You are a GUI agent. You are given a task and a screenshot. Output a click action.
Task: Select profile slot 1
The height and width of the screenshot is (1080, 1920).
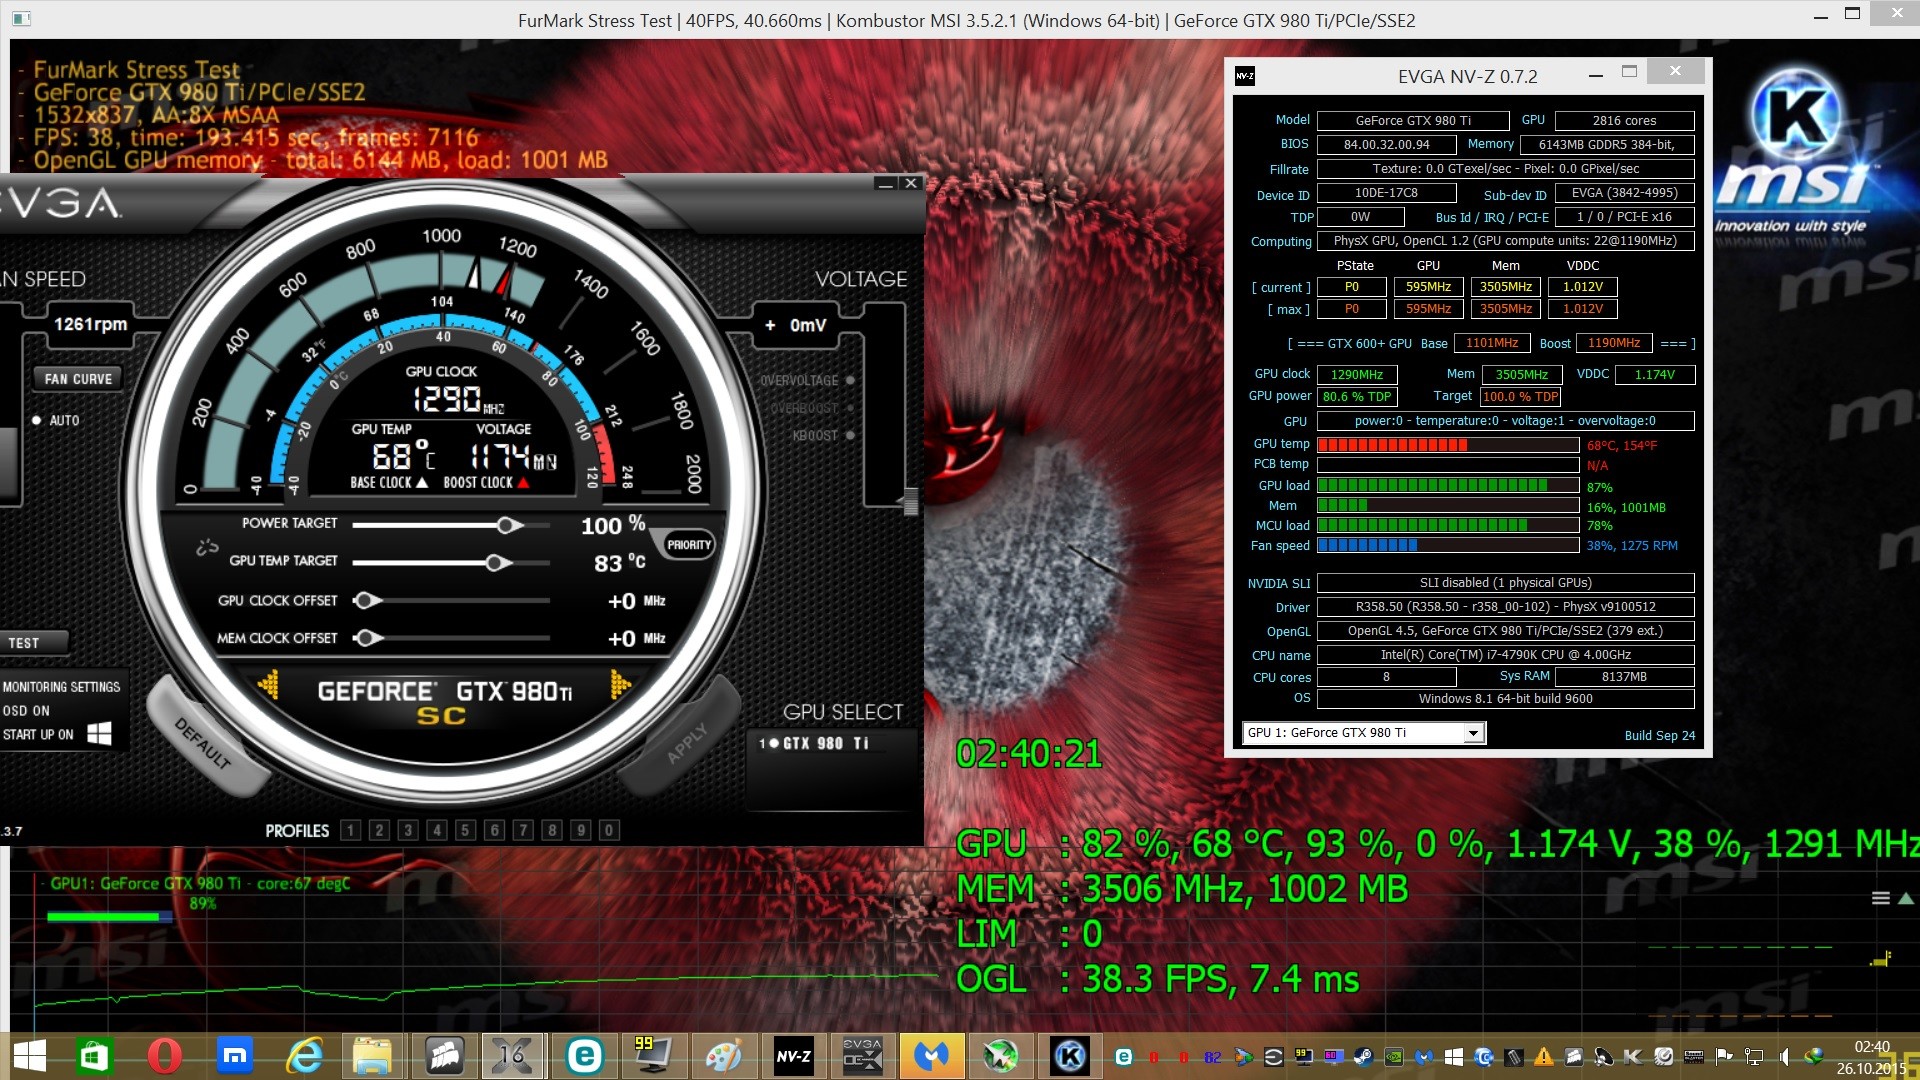[350, 830]
